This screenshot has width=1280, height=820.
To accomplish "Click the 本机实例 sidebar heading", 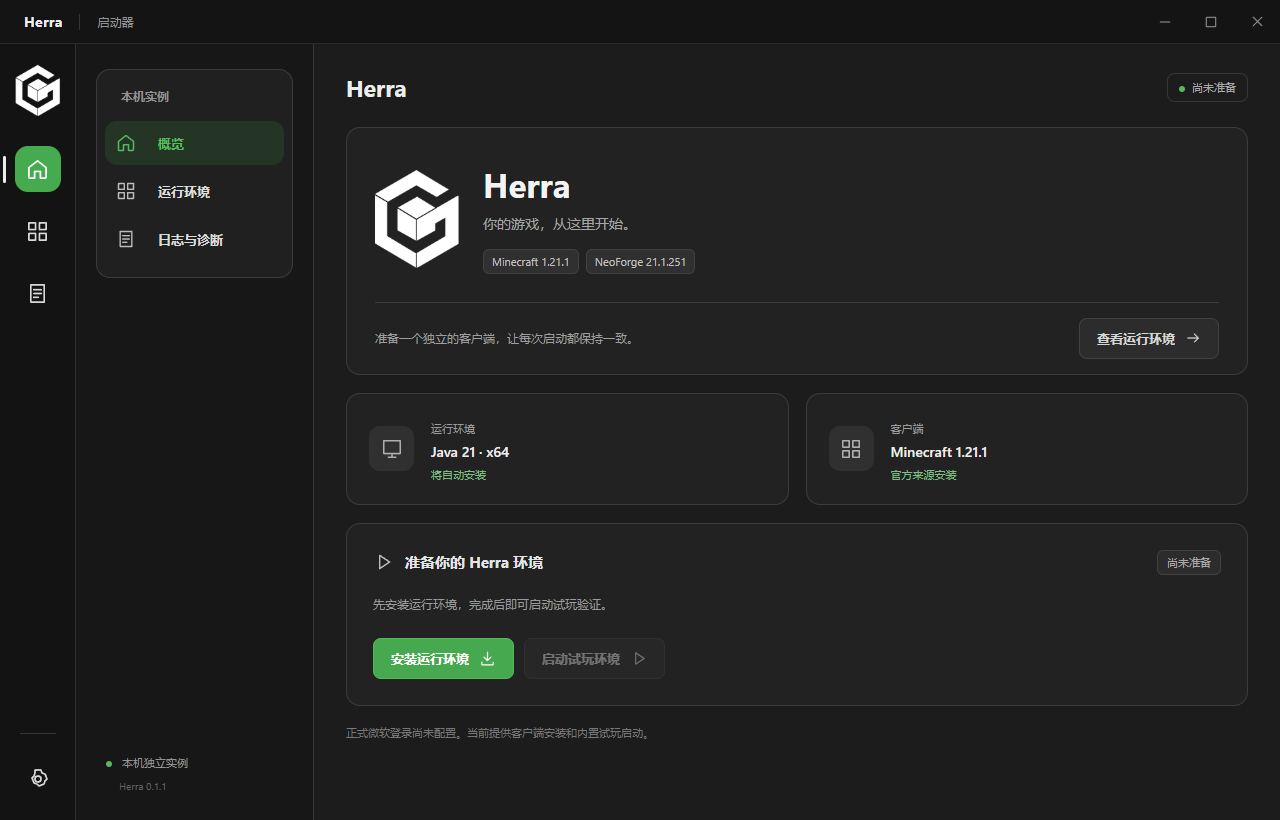I will pos(145,97).
